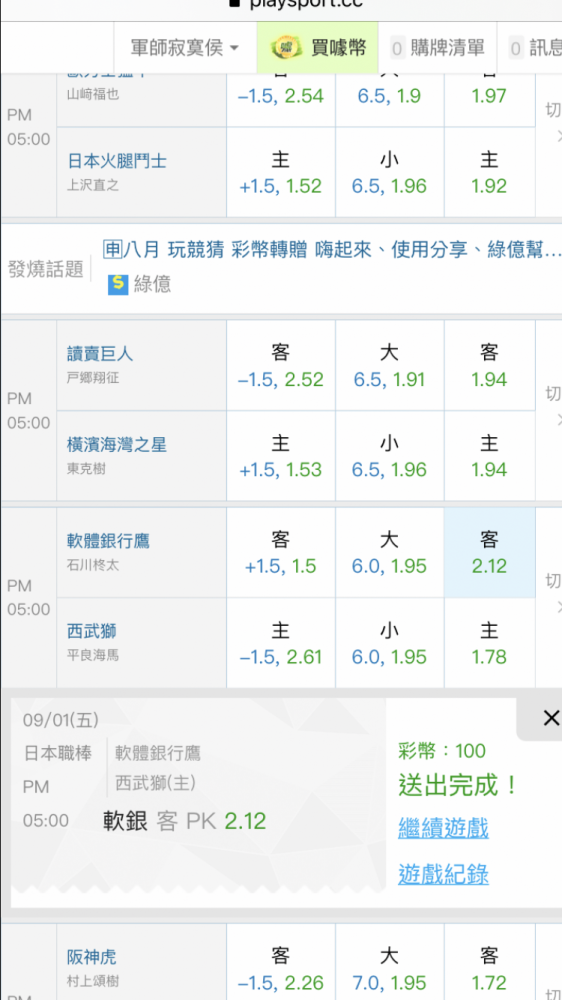Open the 軟體銀行鷹 team link
This screenshot has width=562, height=1000.
point(108,541)
